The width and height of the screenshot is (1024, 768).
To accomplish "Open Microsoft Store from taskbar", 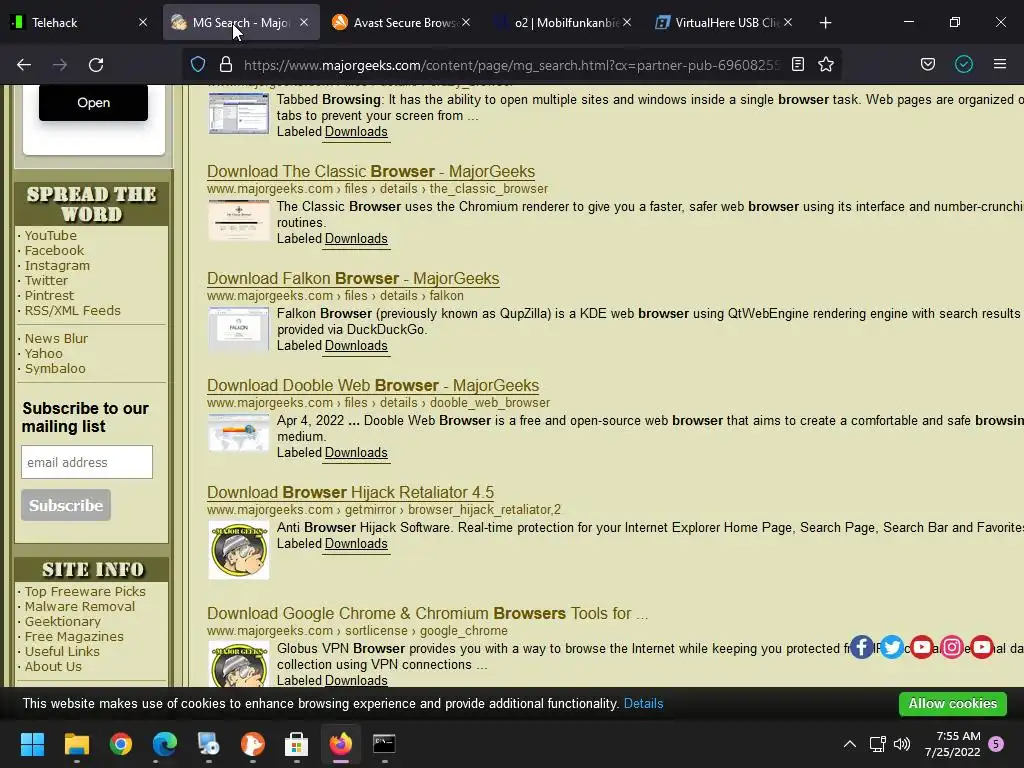I will (296, 744).
